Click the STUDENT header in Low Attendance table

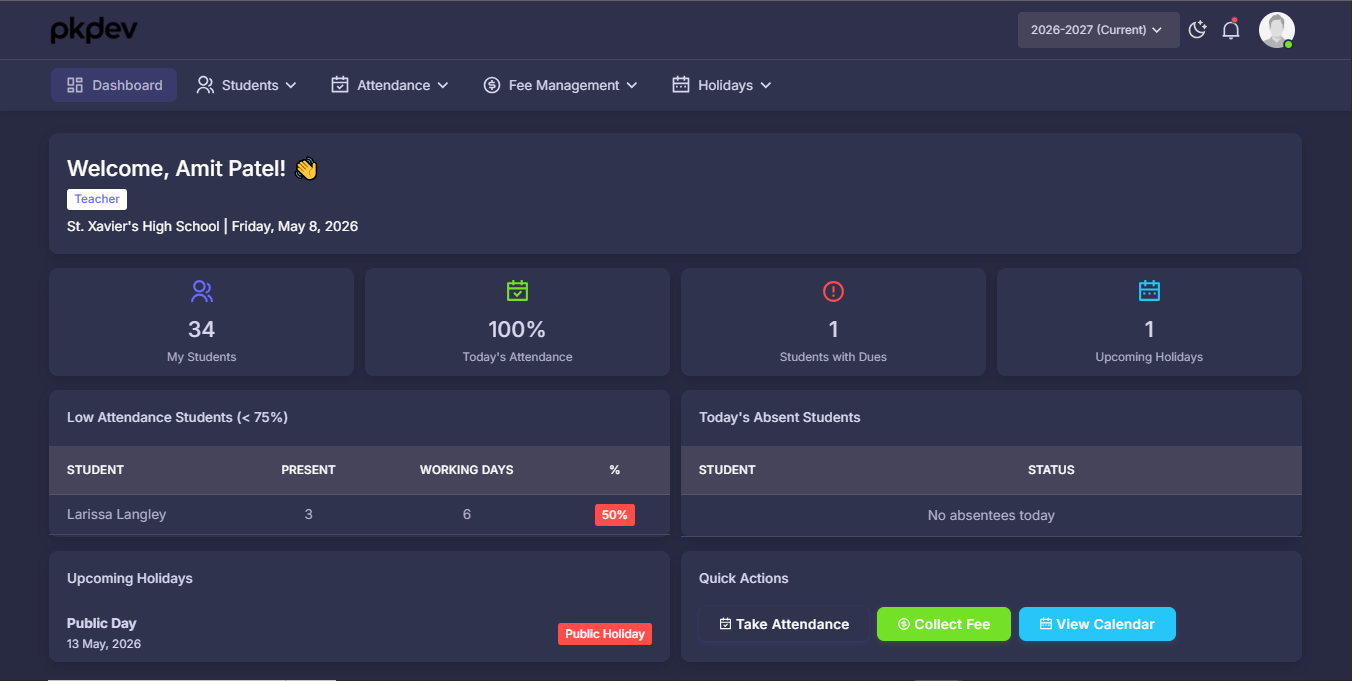pos(95,470)
